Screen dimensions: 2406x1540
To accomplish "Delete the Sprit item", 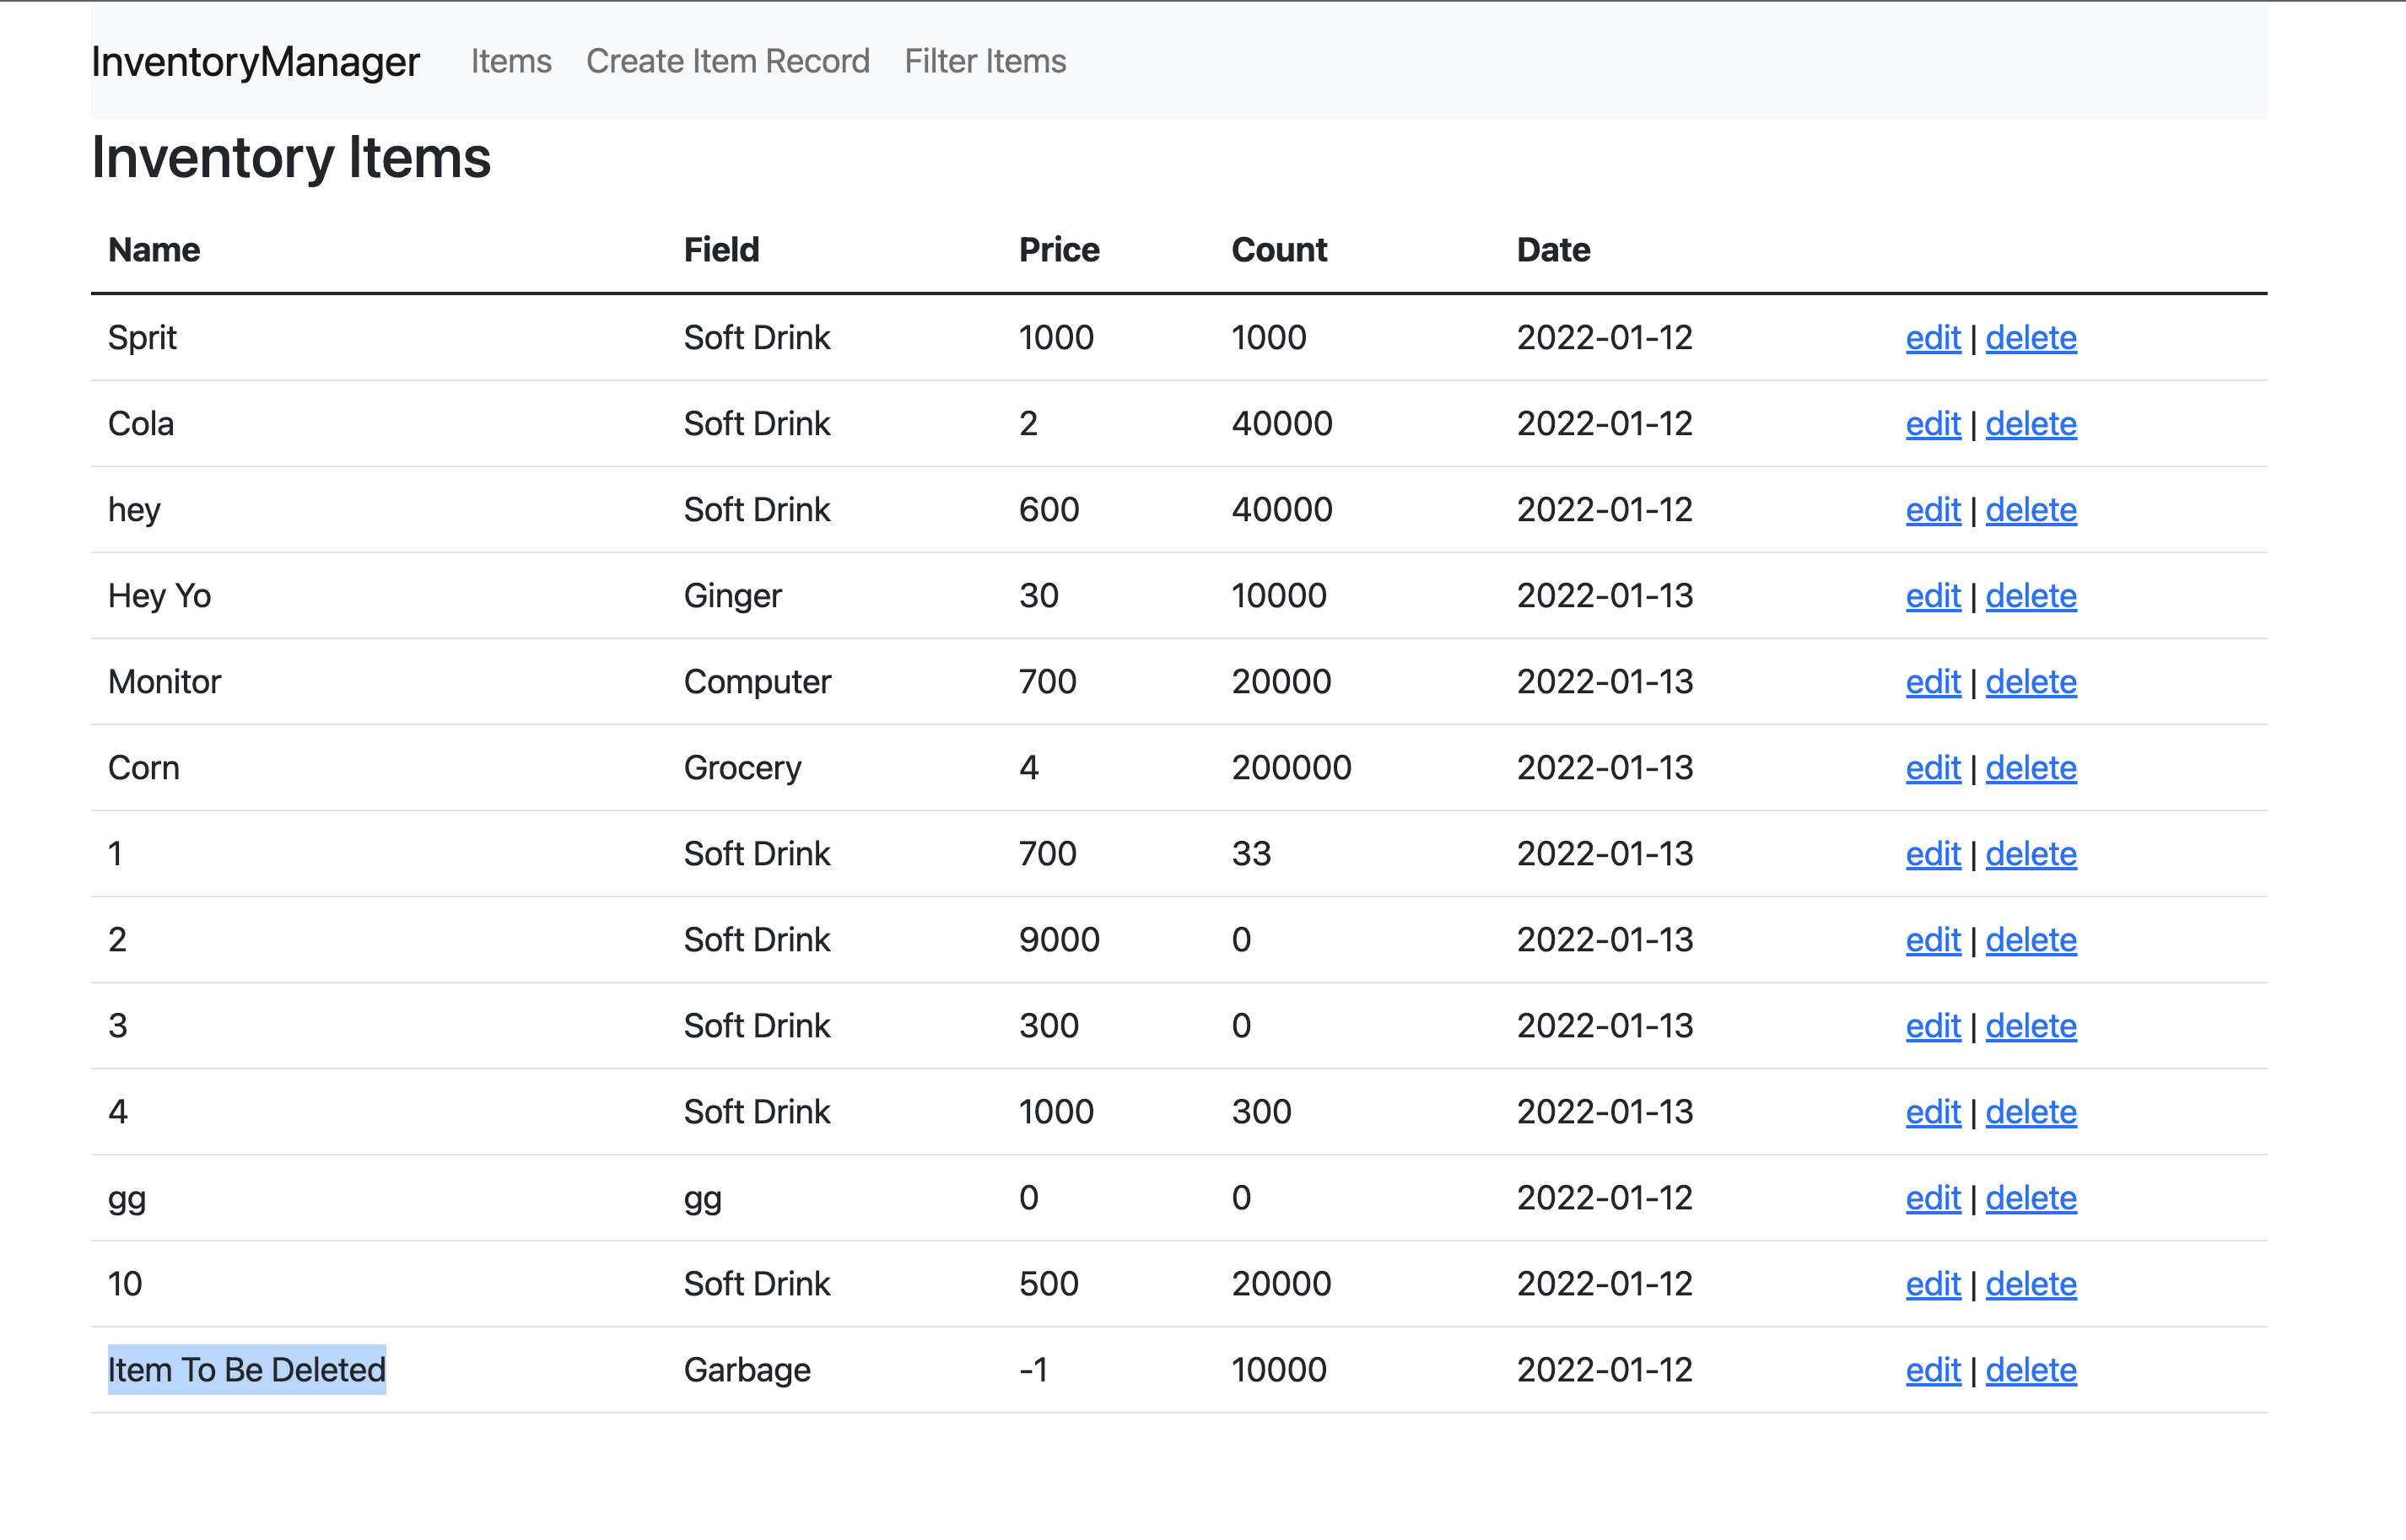I will (2030, 338).
